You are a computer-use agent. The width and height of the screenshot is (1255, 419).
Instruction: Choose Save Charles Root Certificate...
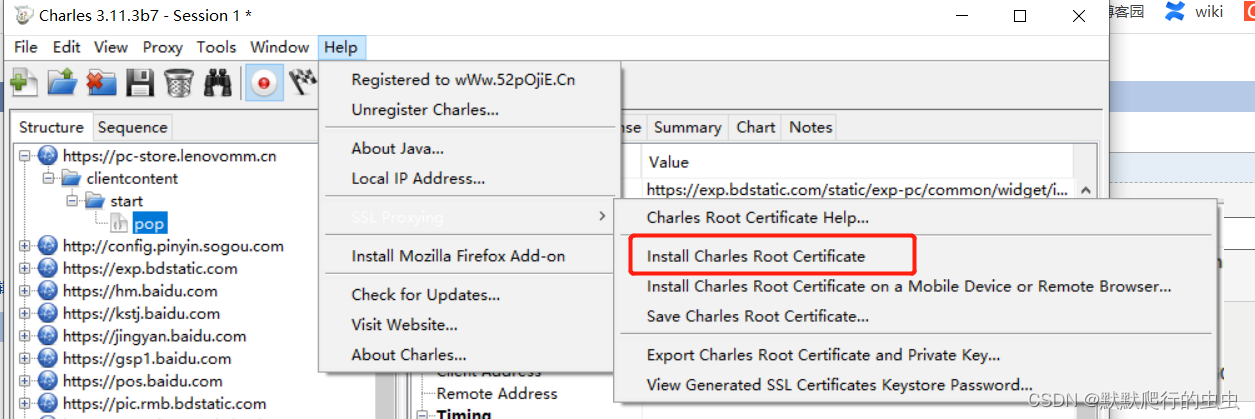pyautogui.click(x=915, y=316)
